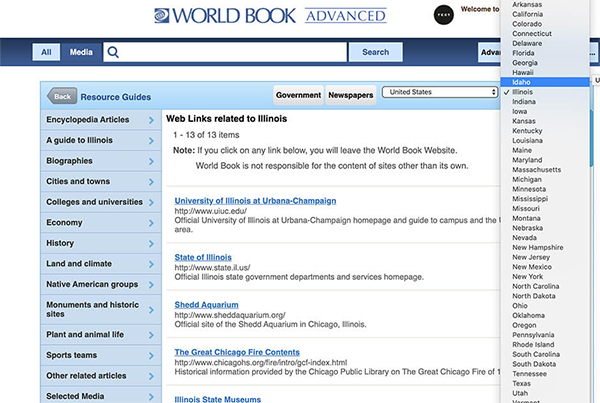
Task: Open Plant and animal life category
Action: pyautogui.click(x=101, y=335)
